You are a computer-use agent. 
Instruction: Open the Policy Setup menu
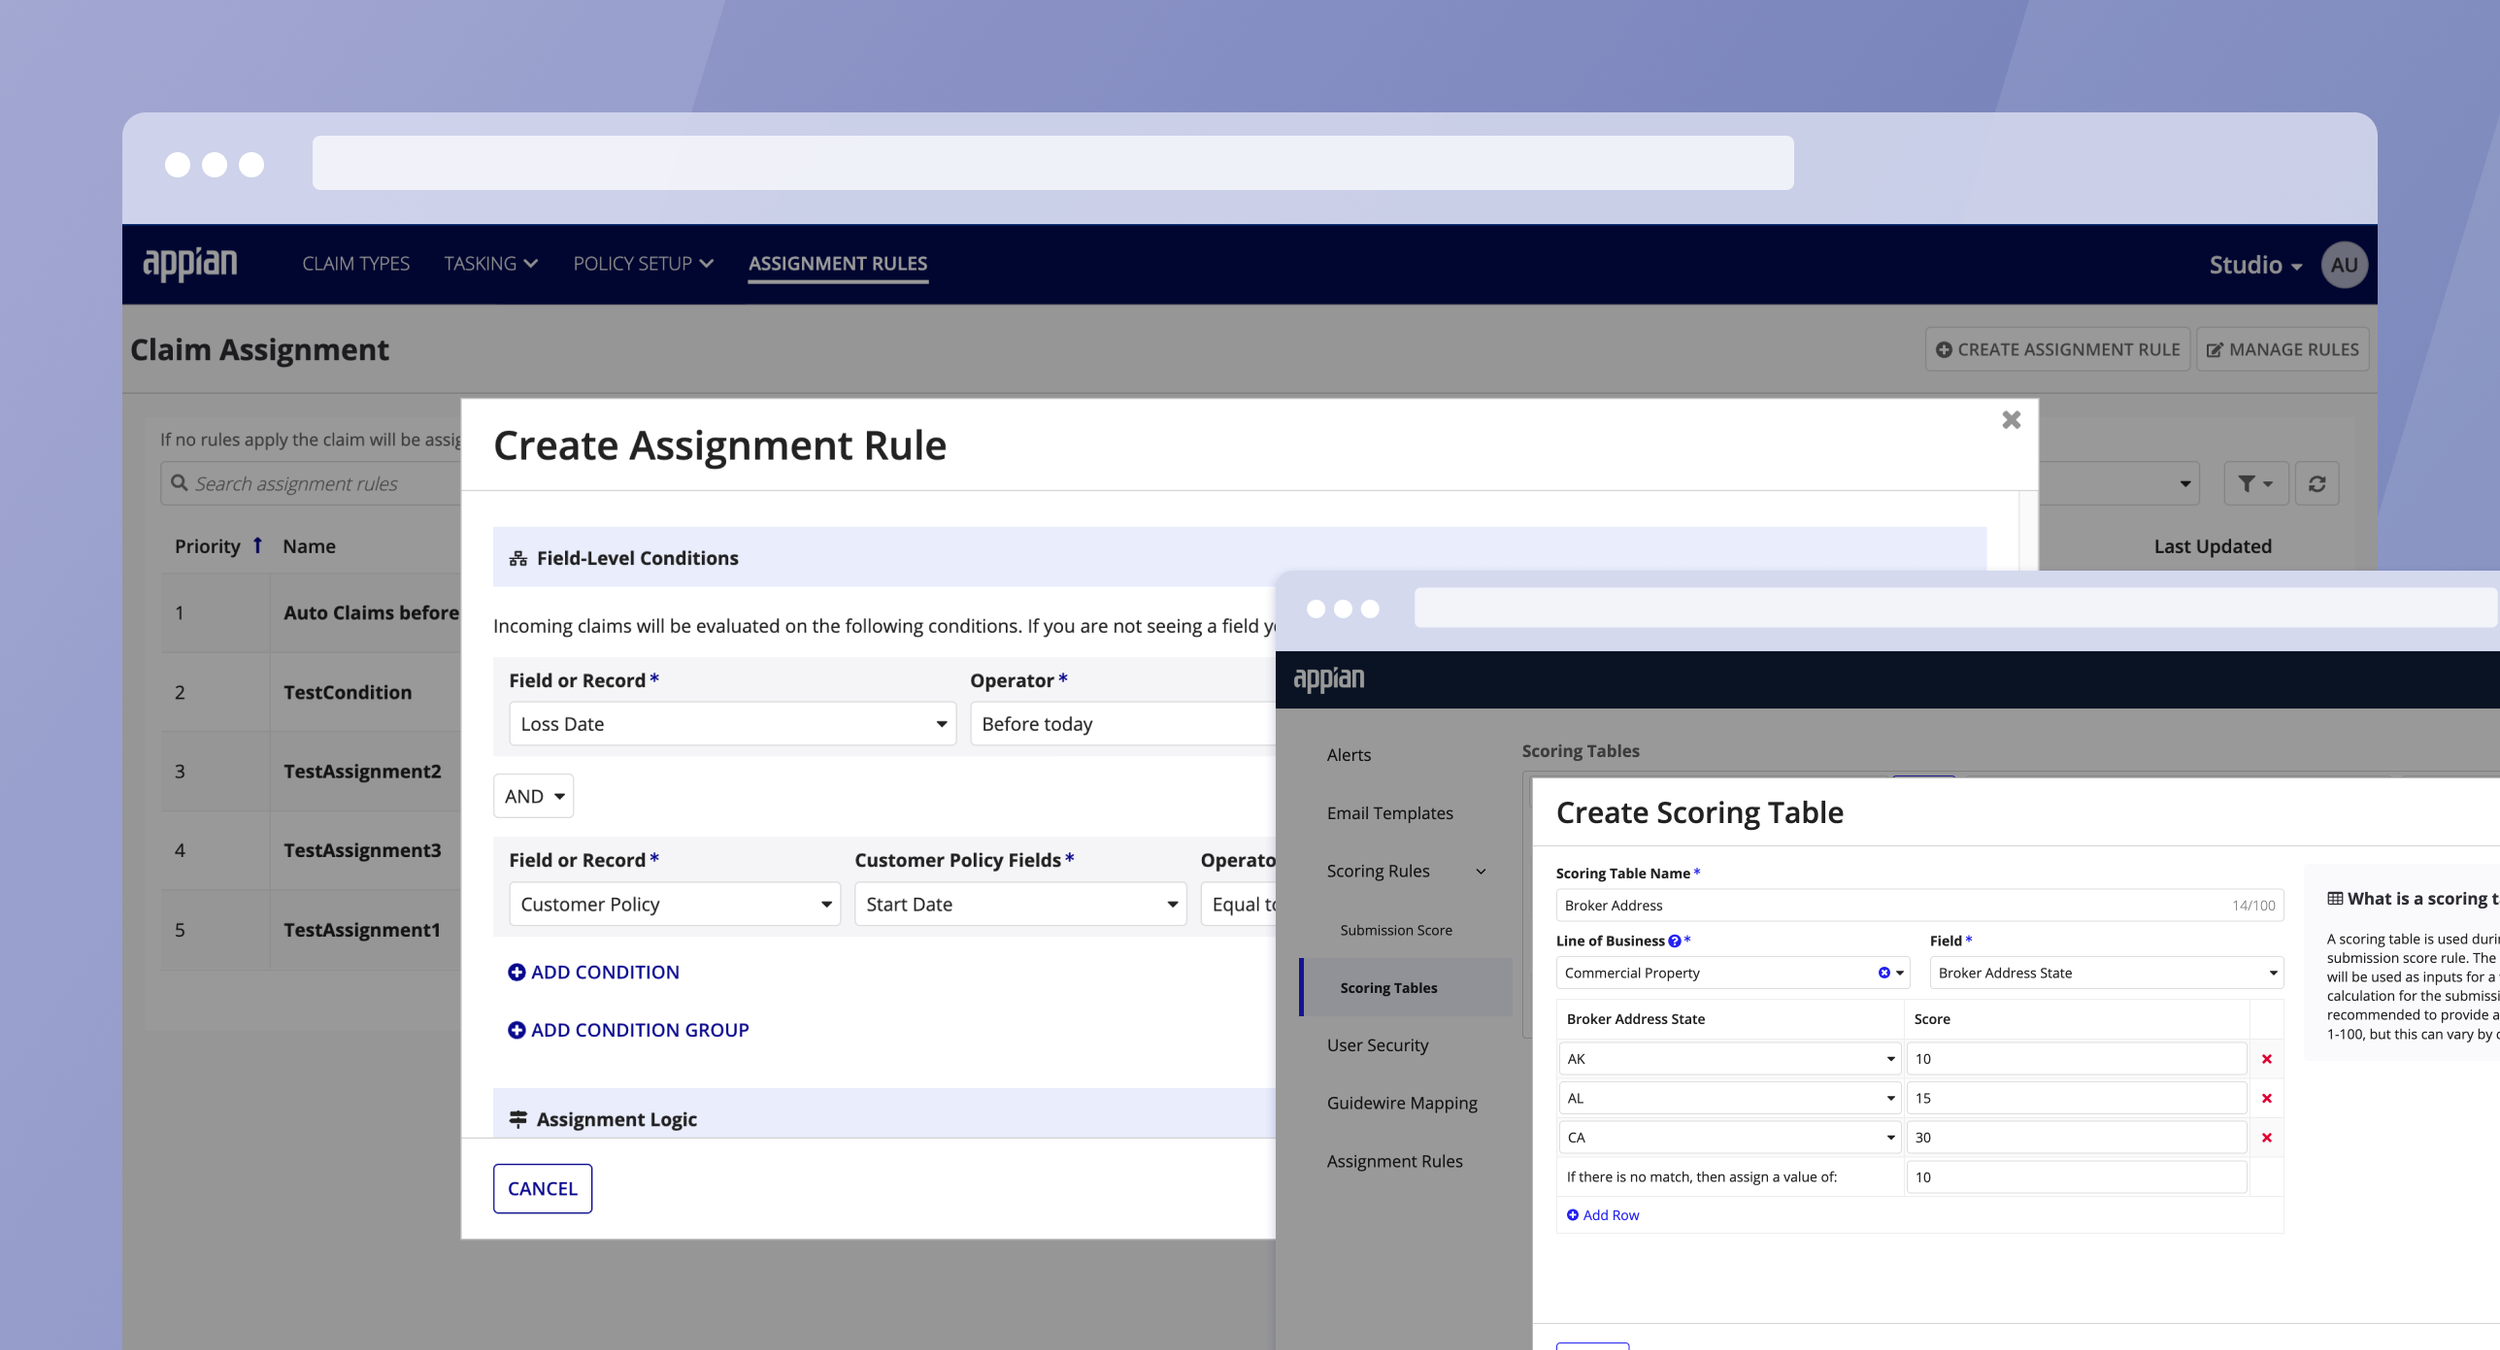(x=642, y=264)
